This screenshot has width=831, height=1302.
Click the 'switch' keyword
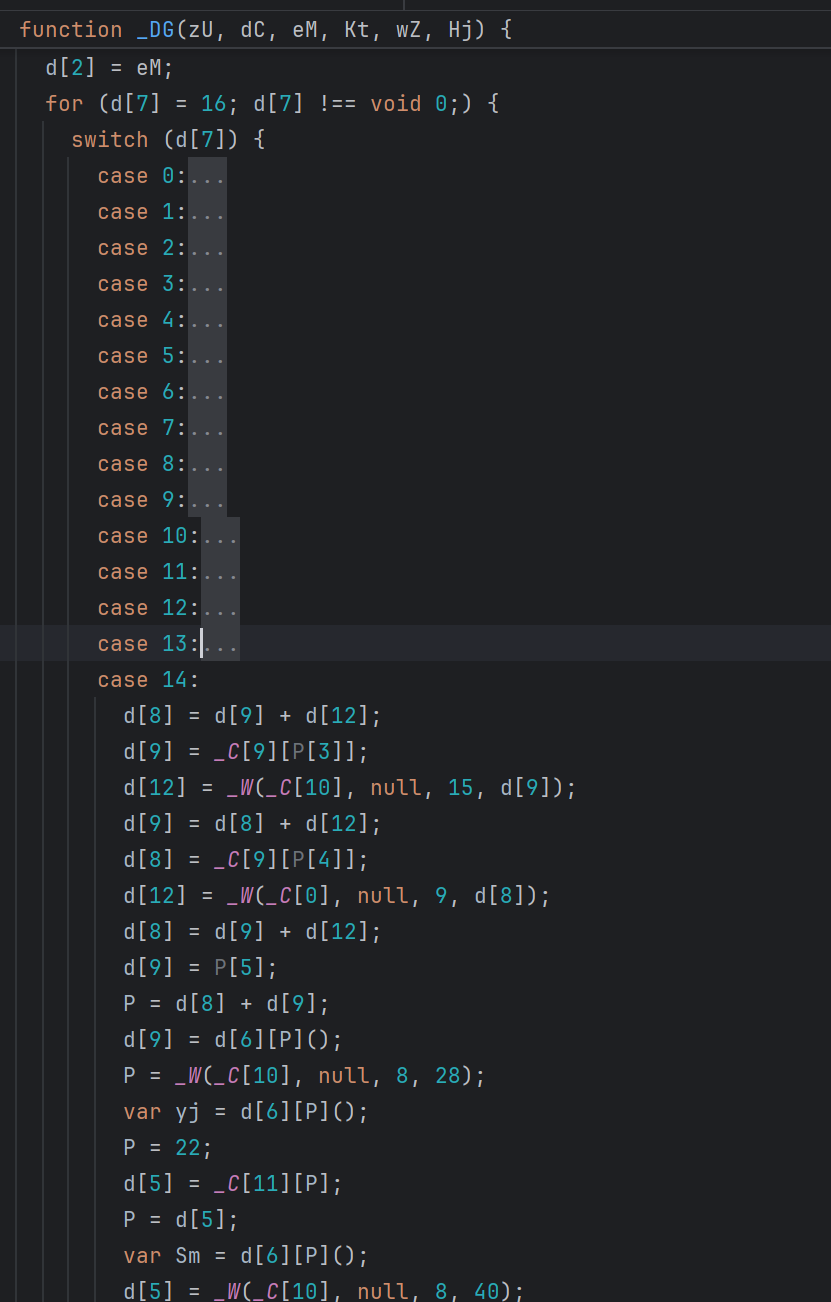pyautogui.click(x=110, y=140)
